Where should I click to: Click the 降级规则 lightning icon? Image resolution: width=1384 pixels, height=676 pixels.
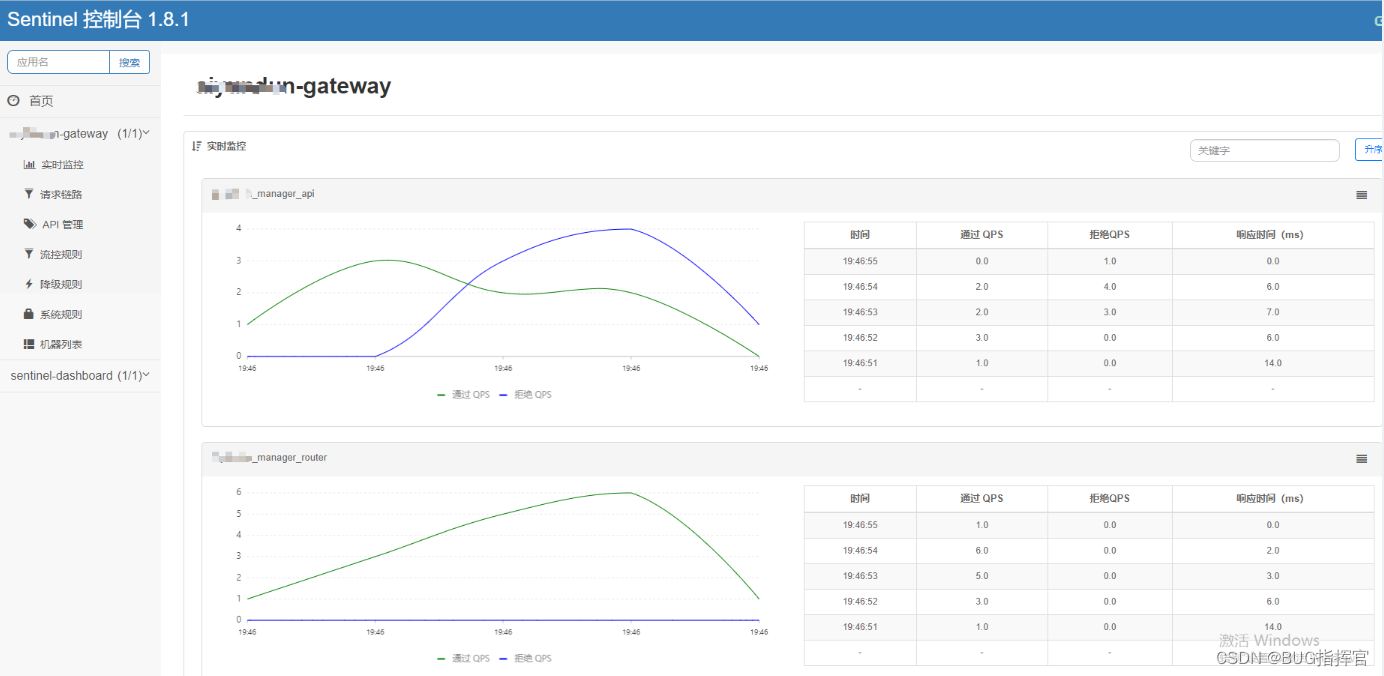pyautogui.click(x=29, y=284)
